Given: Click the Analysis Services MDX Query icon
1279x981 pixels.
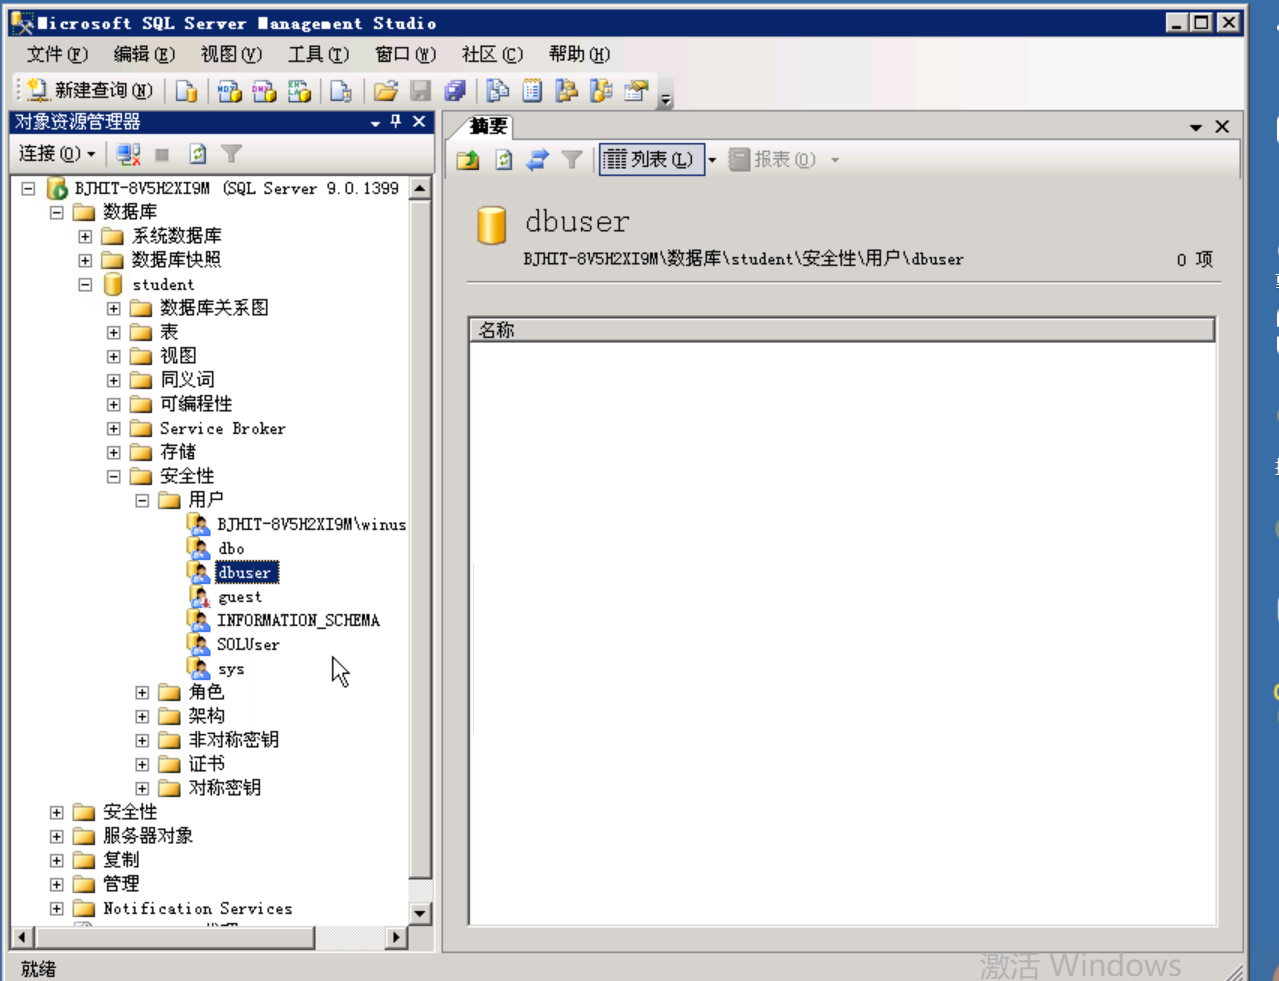Looking at the screenshot, I should tap(229, 91).
